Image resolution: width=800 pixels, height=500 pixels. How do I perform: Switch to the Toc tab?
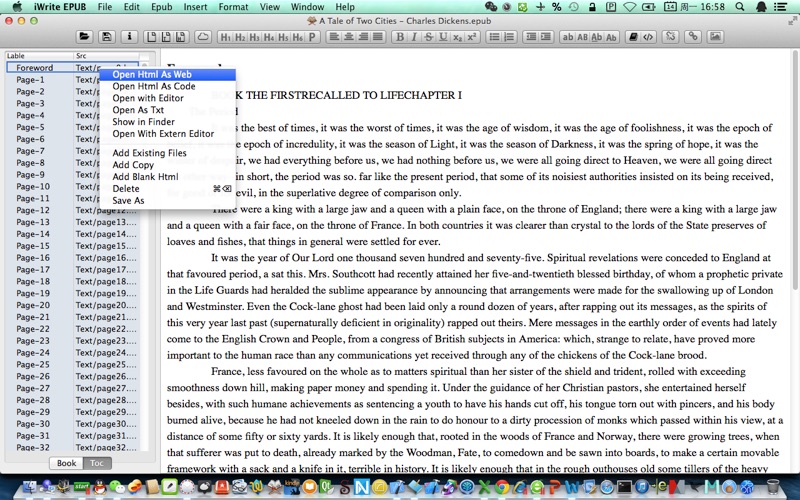pos(97,463)
